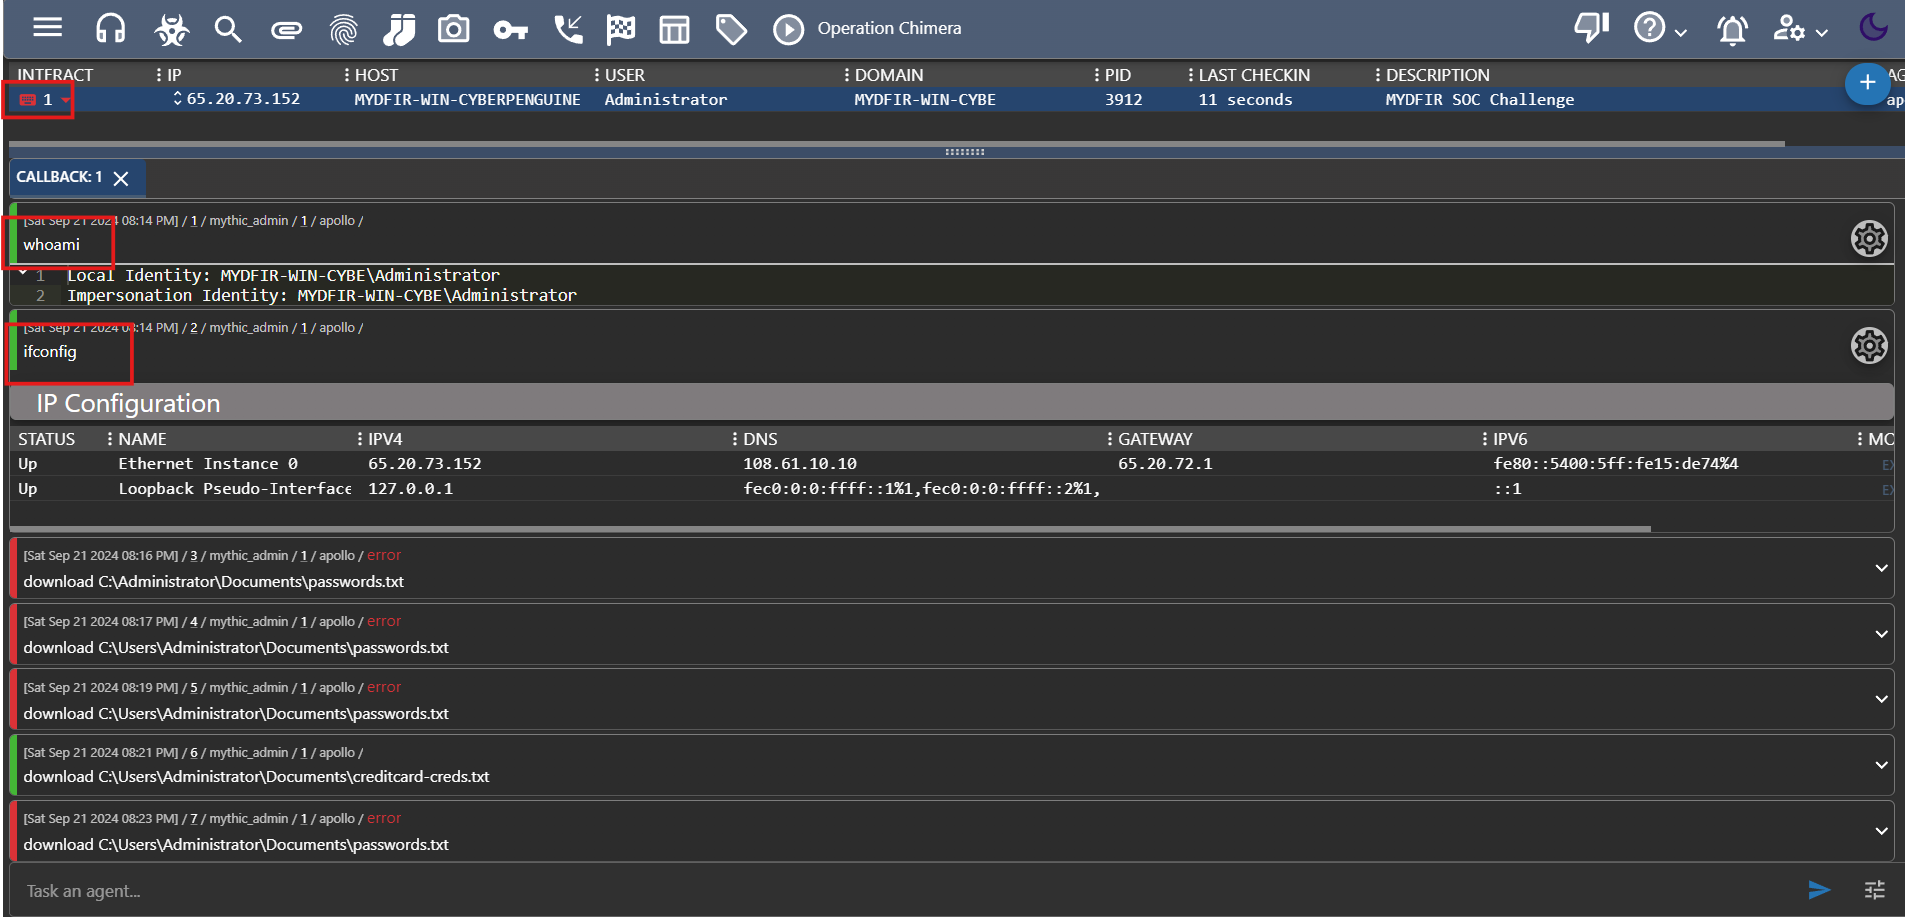Select MYDFIR-WIN-CYBERPENGUINE host cell
The width and height of the screenshot is (1905, 917).
467,100
